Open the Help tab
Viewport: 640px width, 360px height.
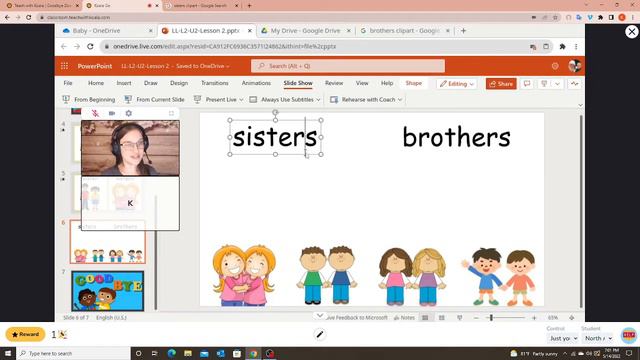(387, 83)
